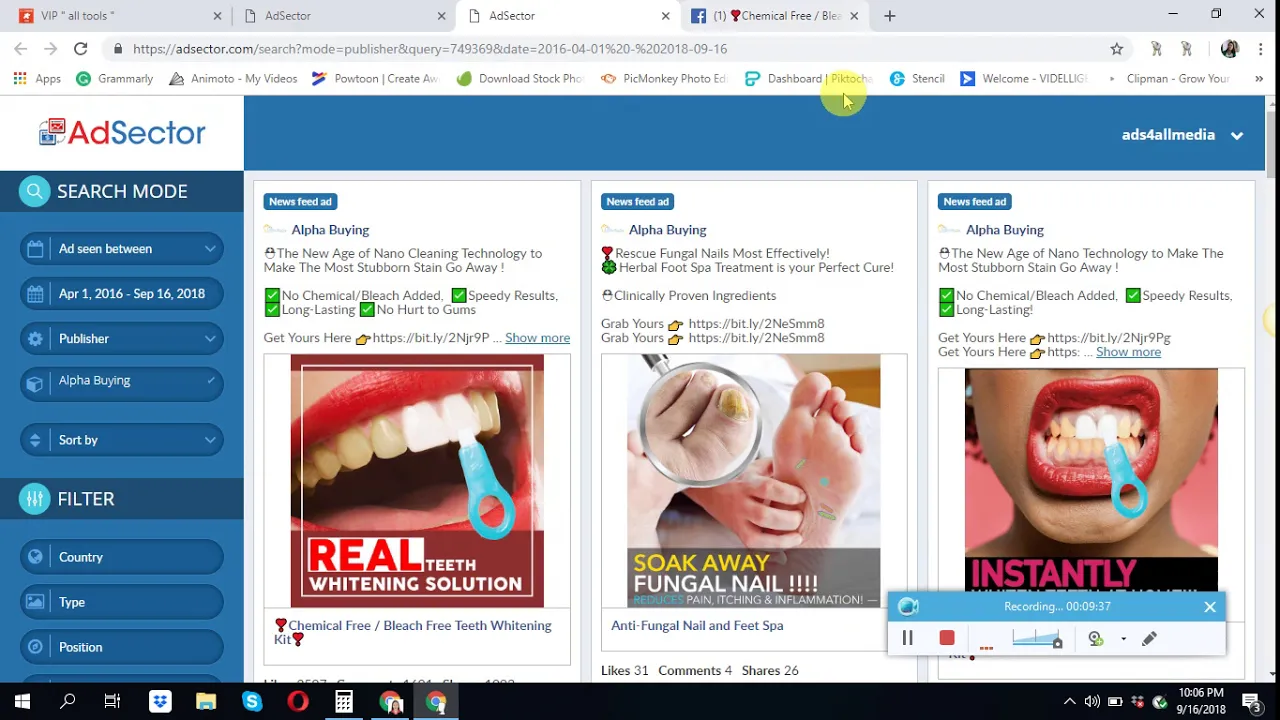This screenshot has width=1280, height=720.
Task: Open the Dashboard Piktochart bookmark
Action: [810, 78]
